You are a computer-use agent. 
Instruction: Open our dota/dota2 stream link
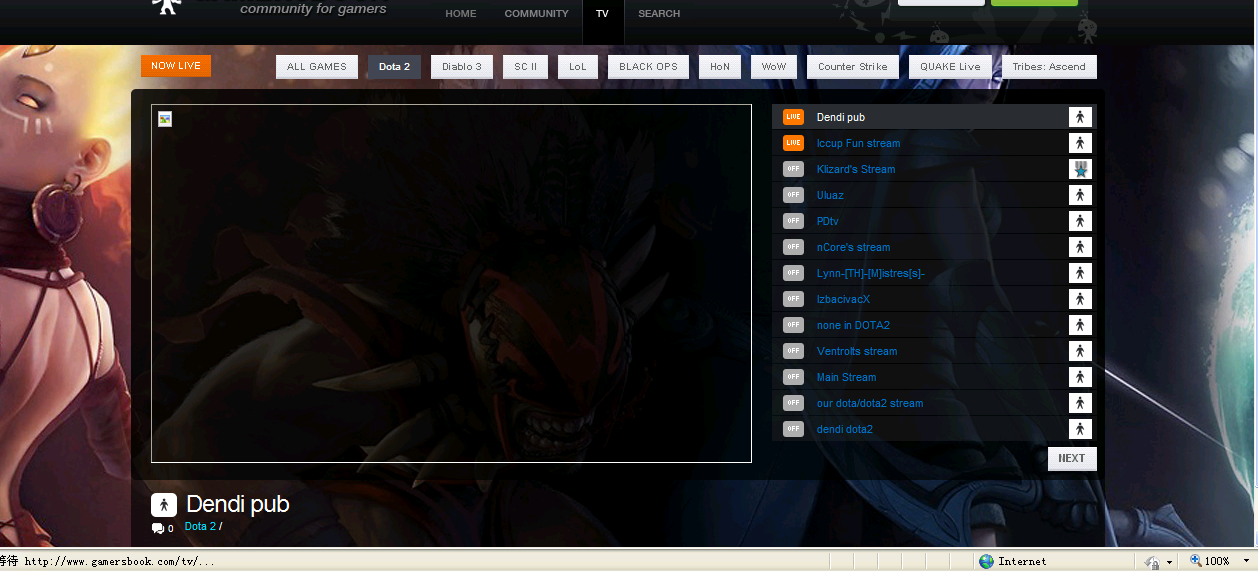[870, 403]
